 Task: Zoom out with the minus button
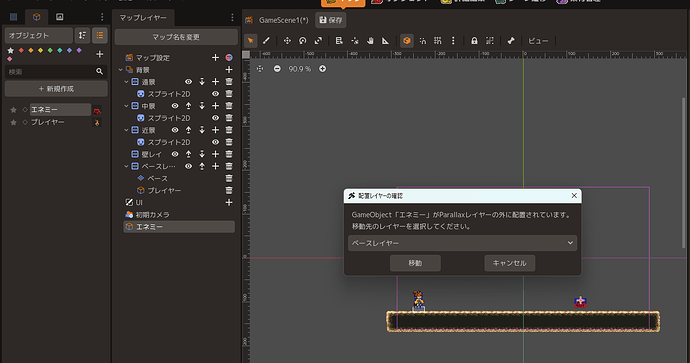pyautogui.click(x=277, y=69)
